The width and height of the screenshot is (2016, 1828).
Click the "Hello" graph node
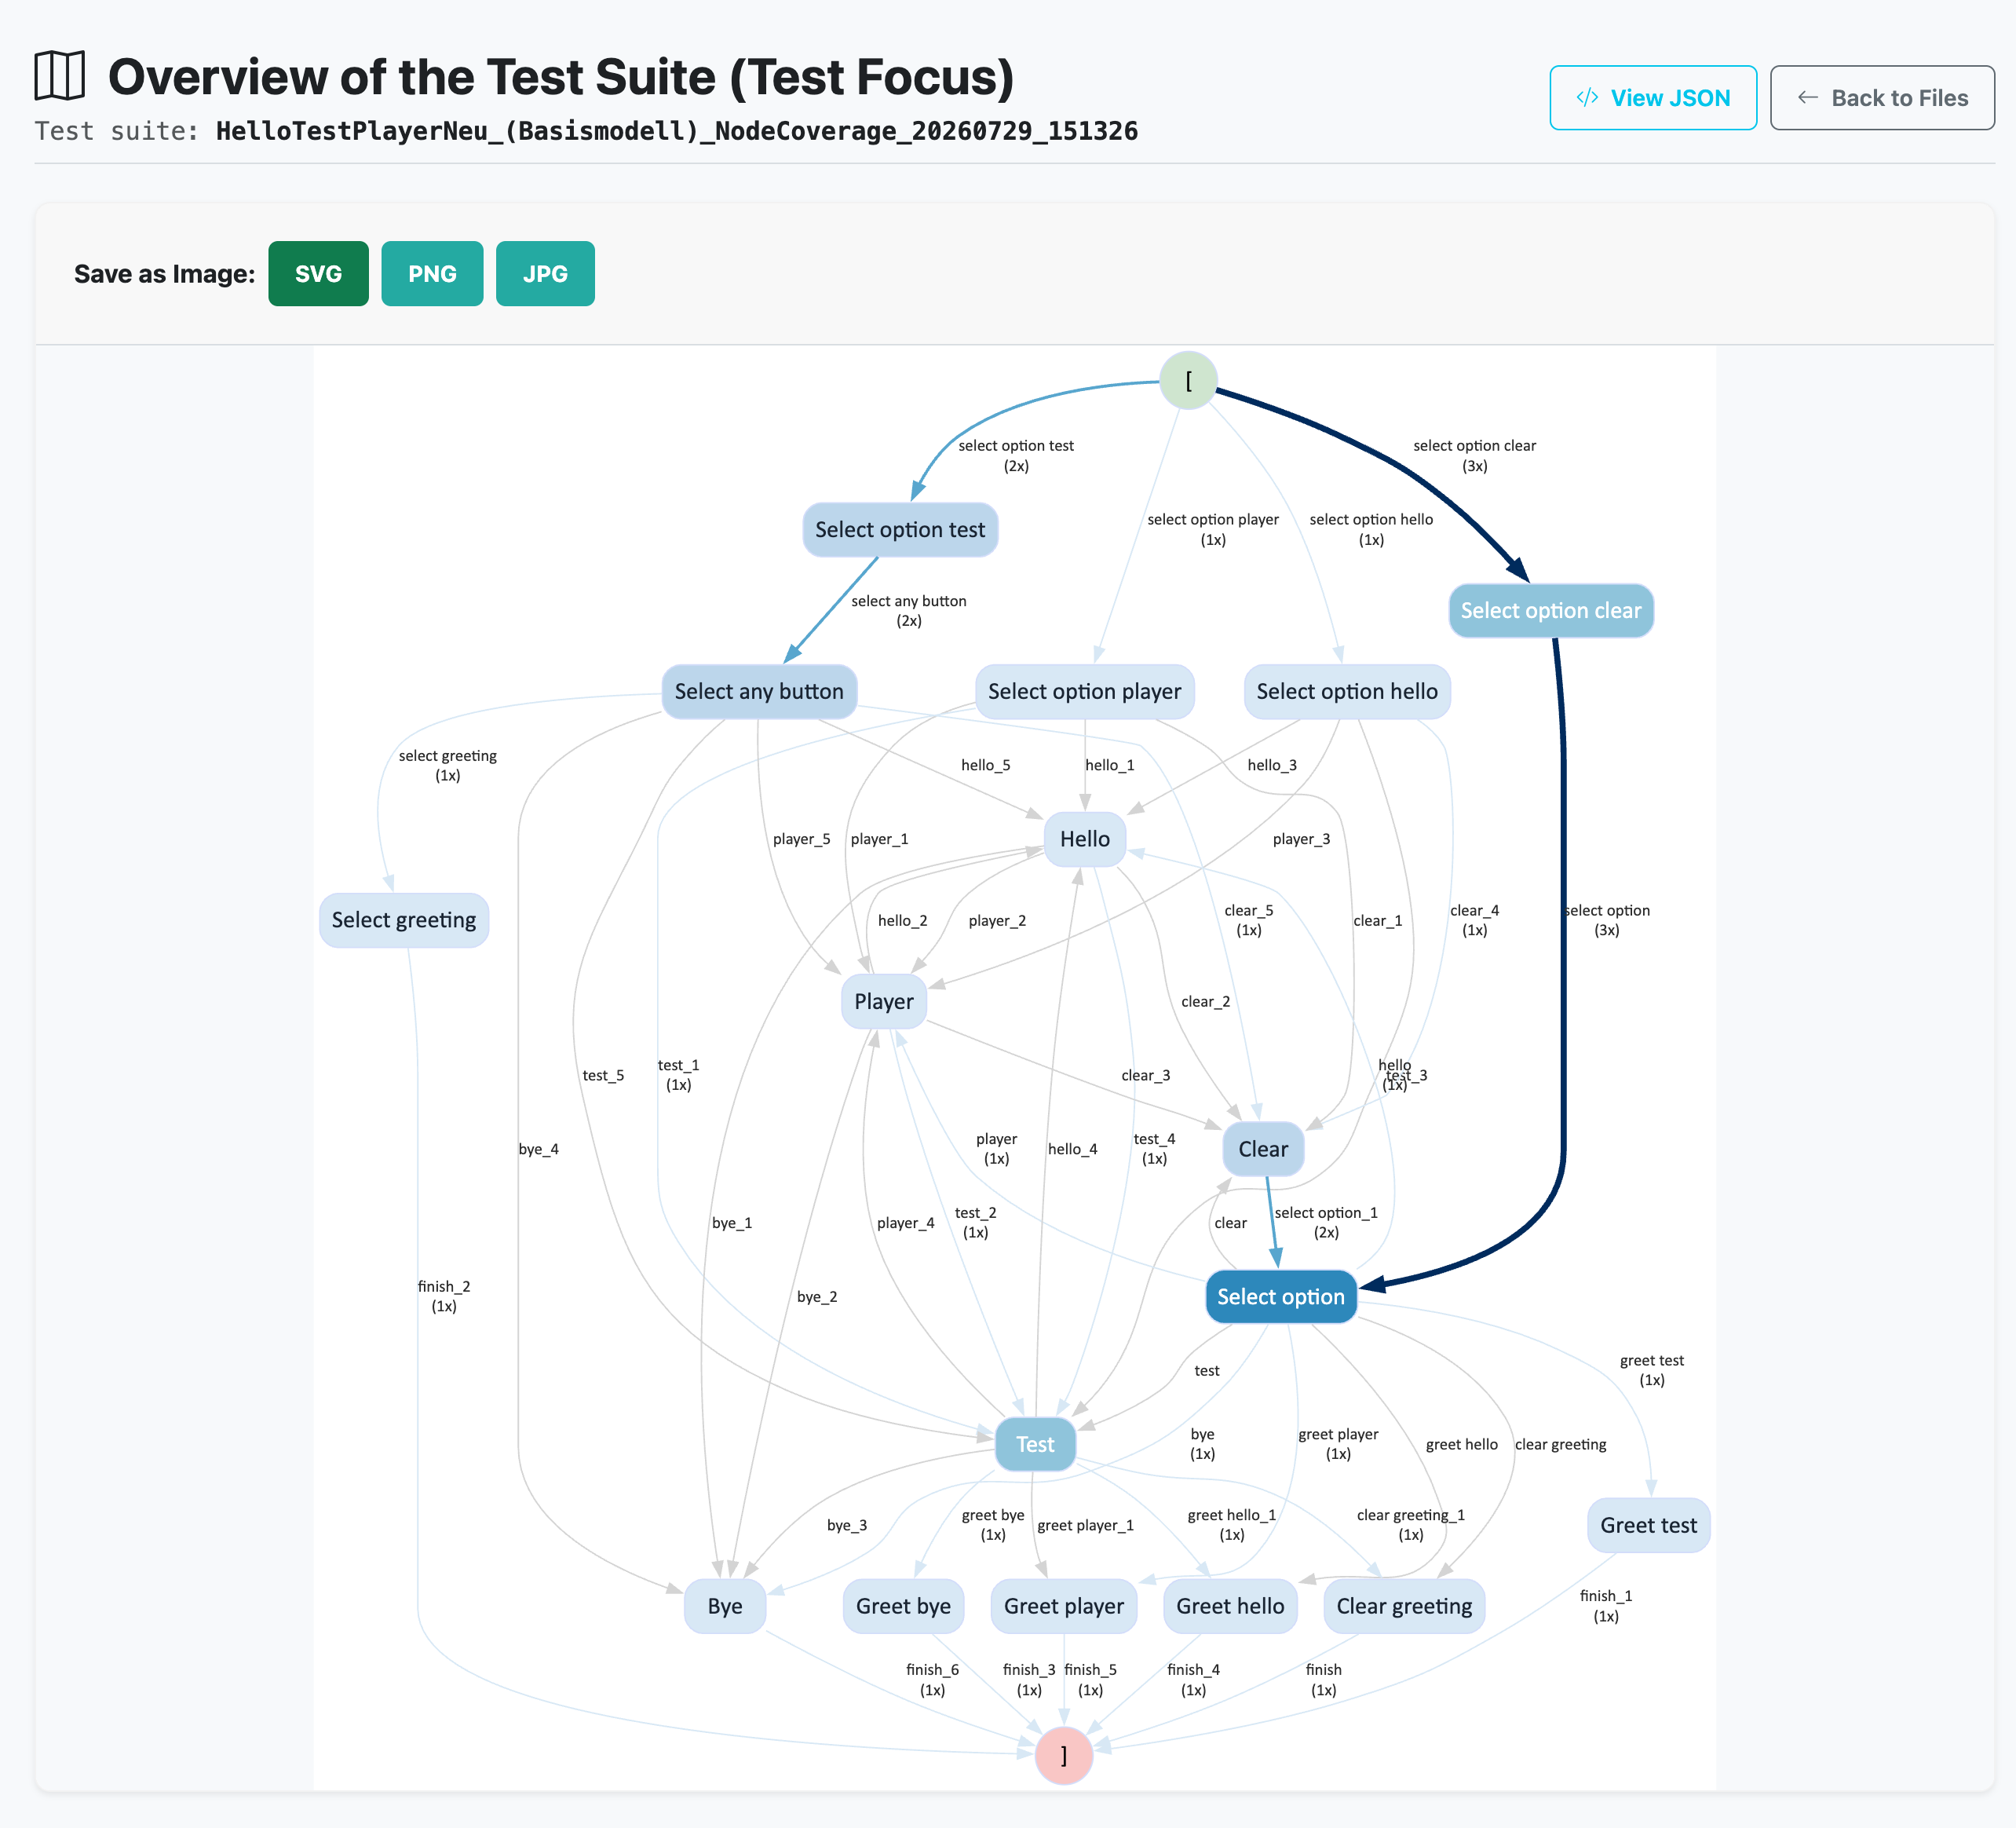[1085, 839]
